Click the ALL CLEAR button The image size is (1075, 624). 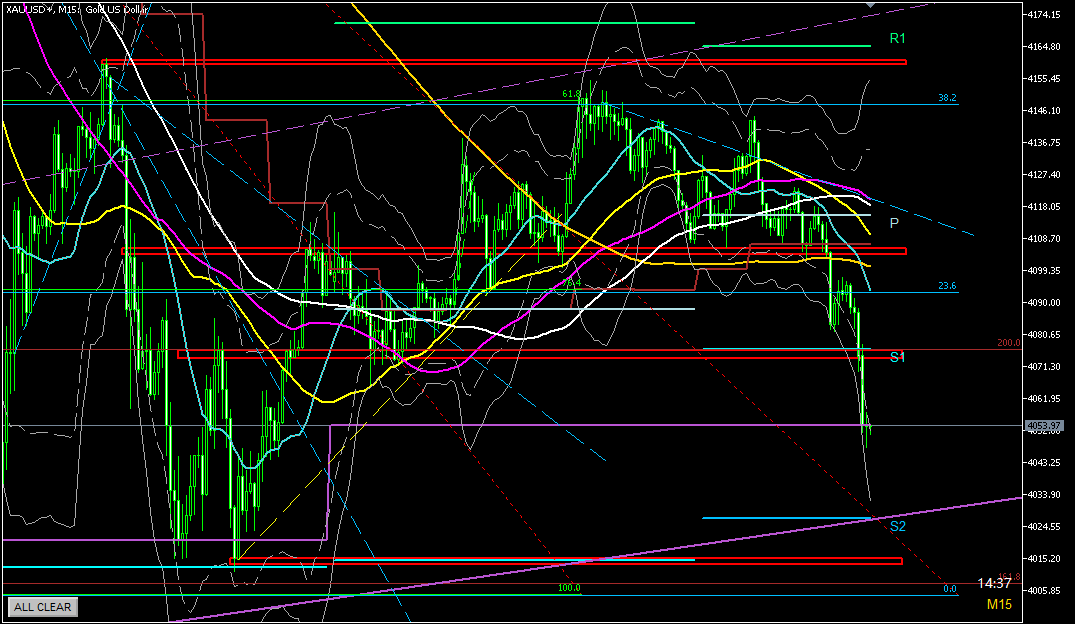pos(42,606)
